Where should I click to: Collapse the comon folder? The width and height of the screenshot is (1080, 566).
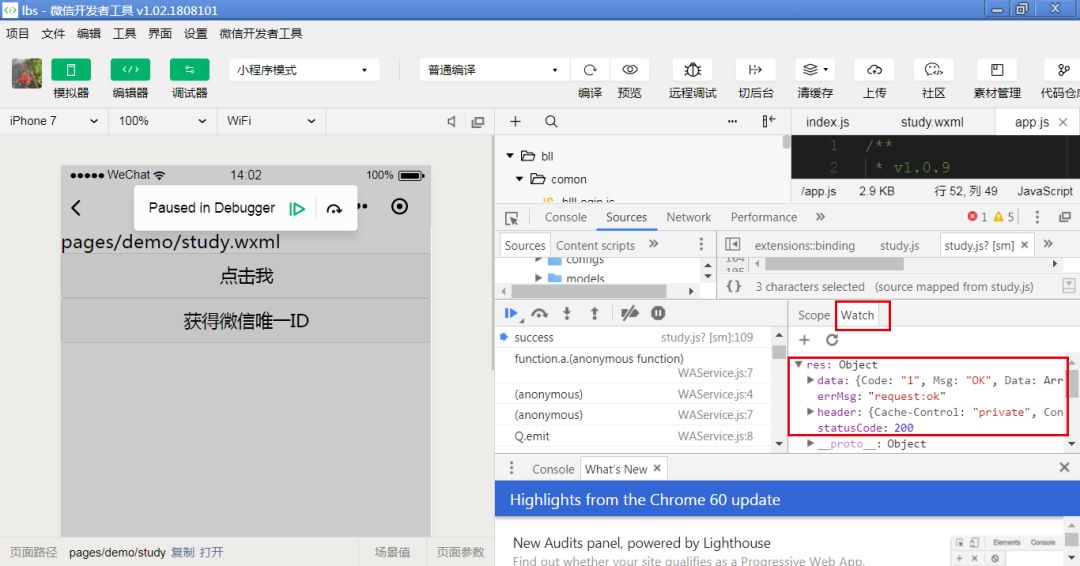[520, 179]
